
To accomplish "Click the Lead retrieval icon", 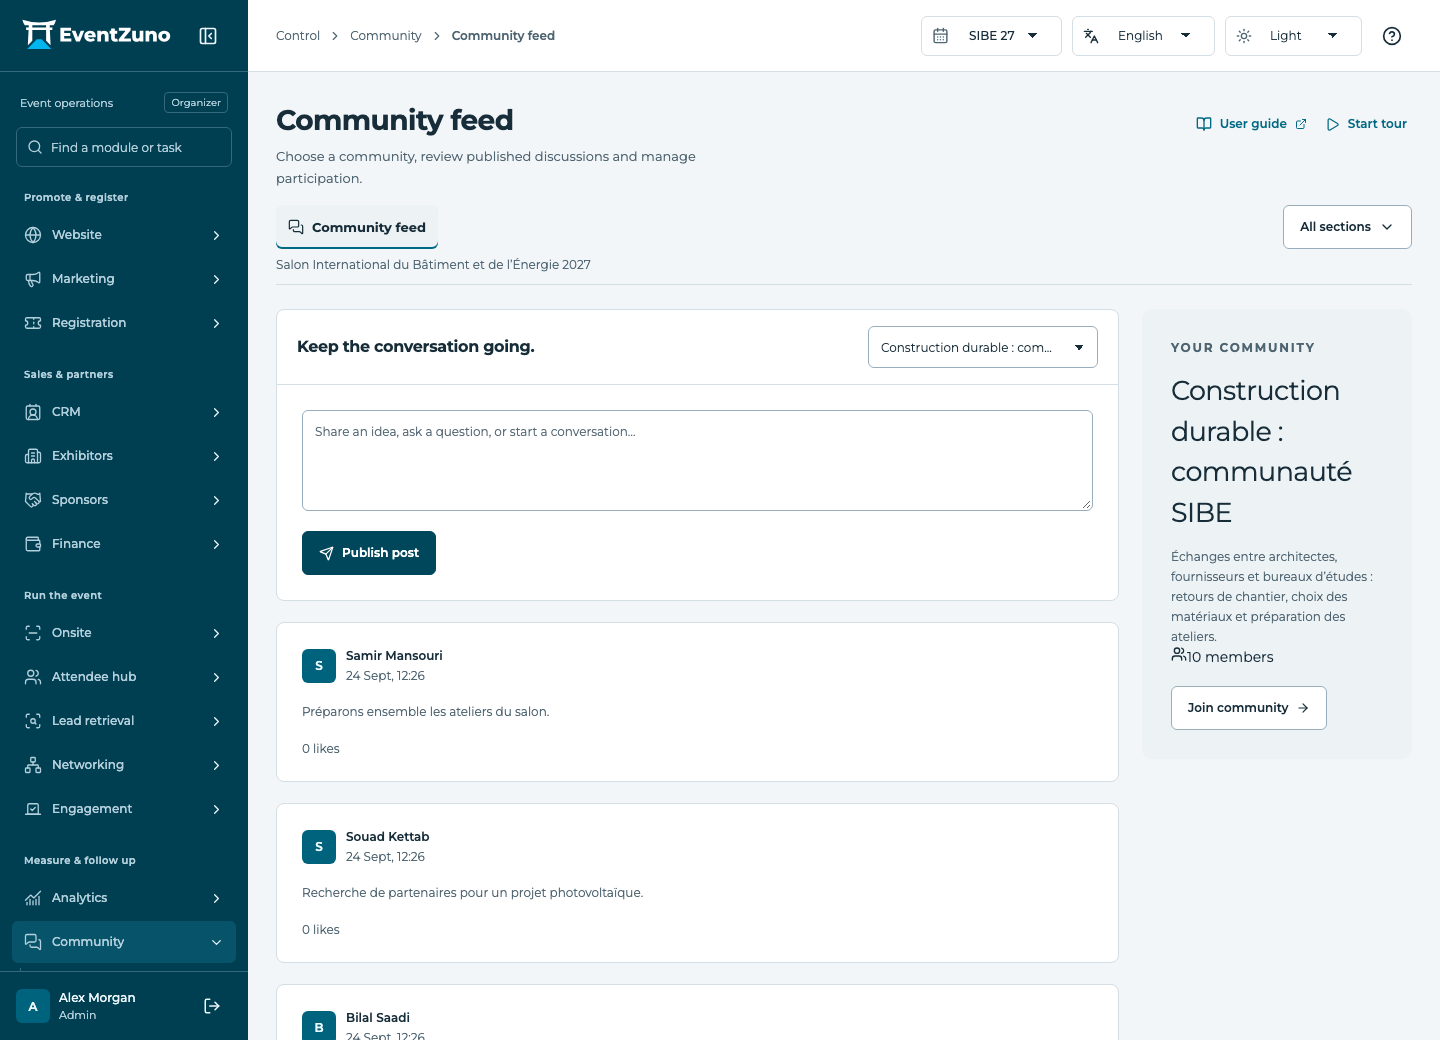I will pos(33,721).
